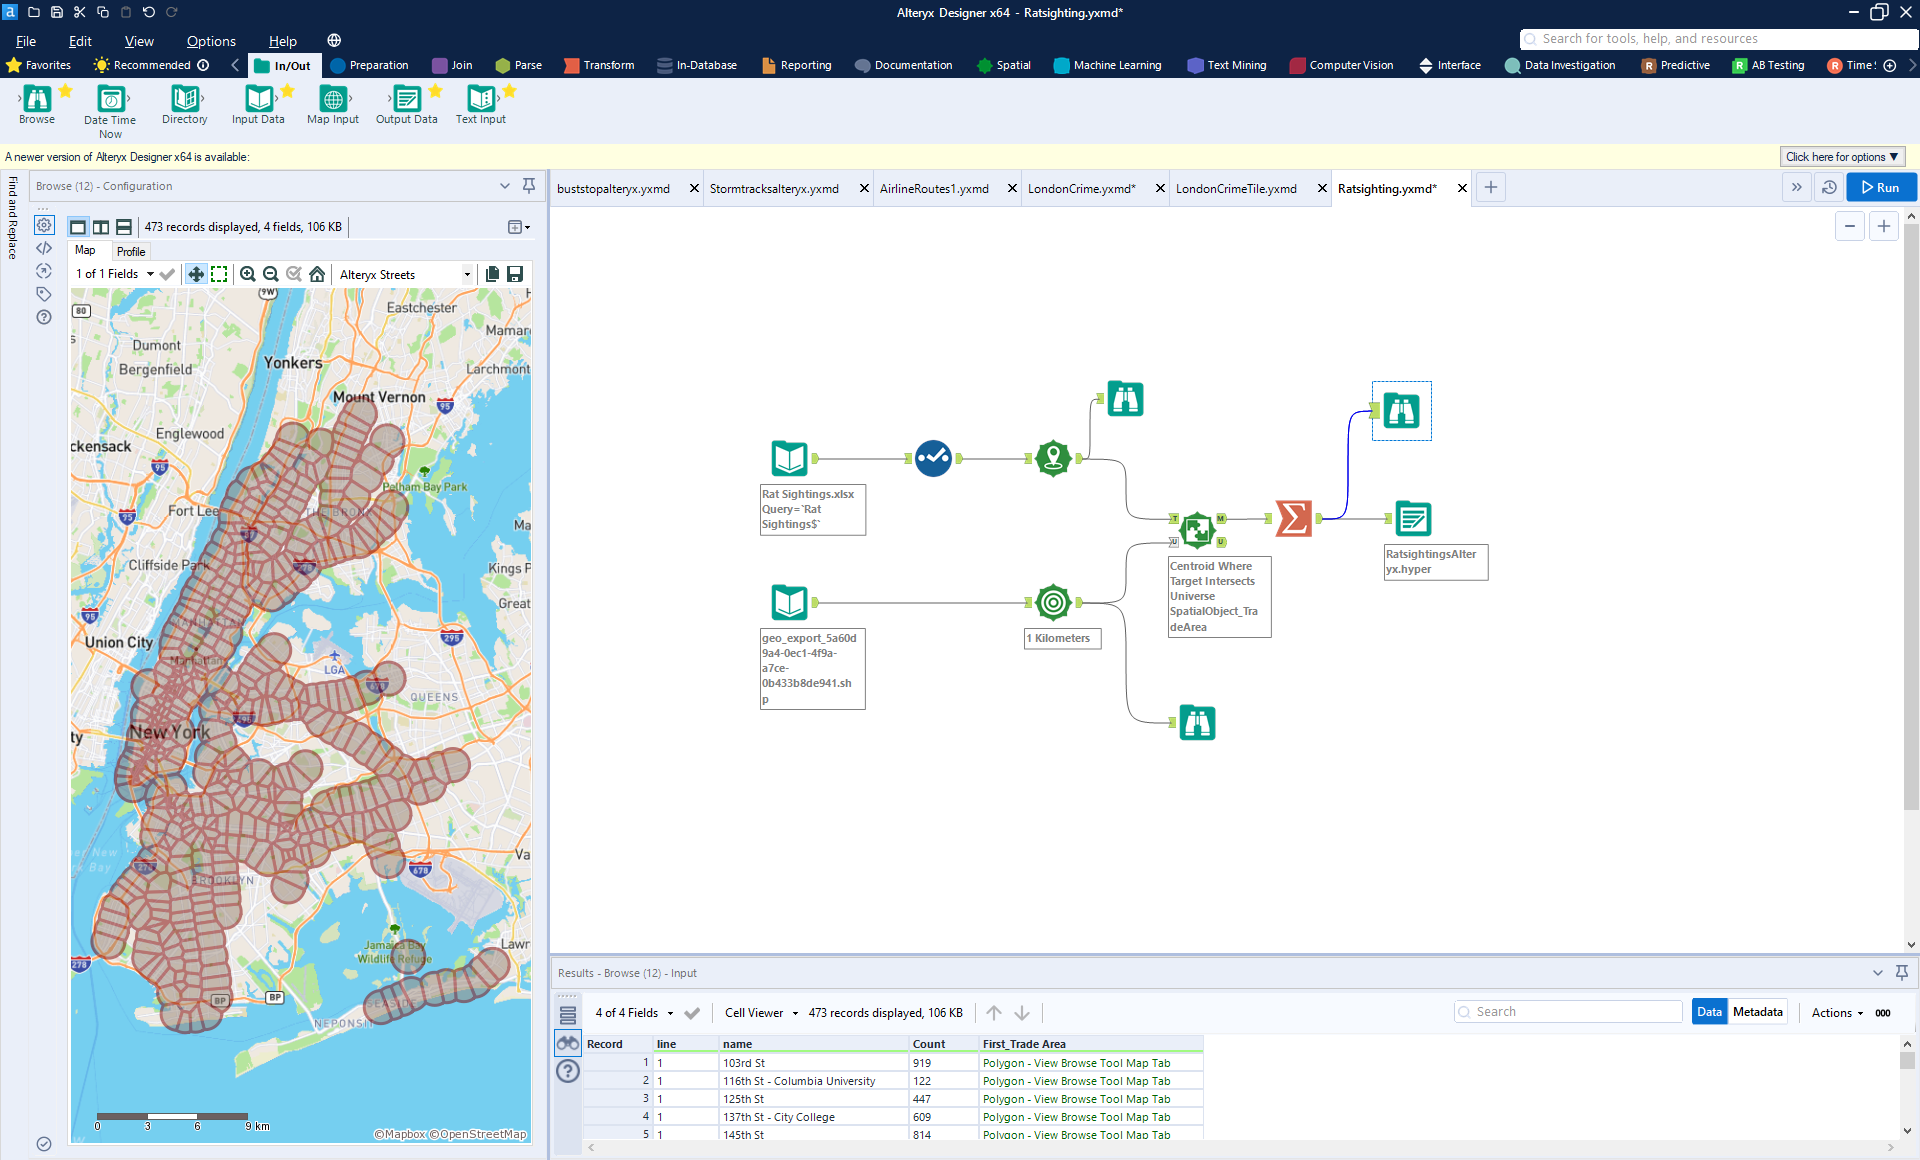
Task: Open the annotation tag settings
Action: click(44, 294)
